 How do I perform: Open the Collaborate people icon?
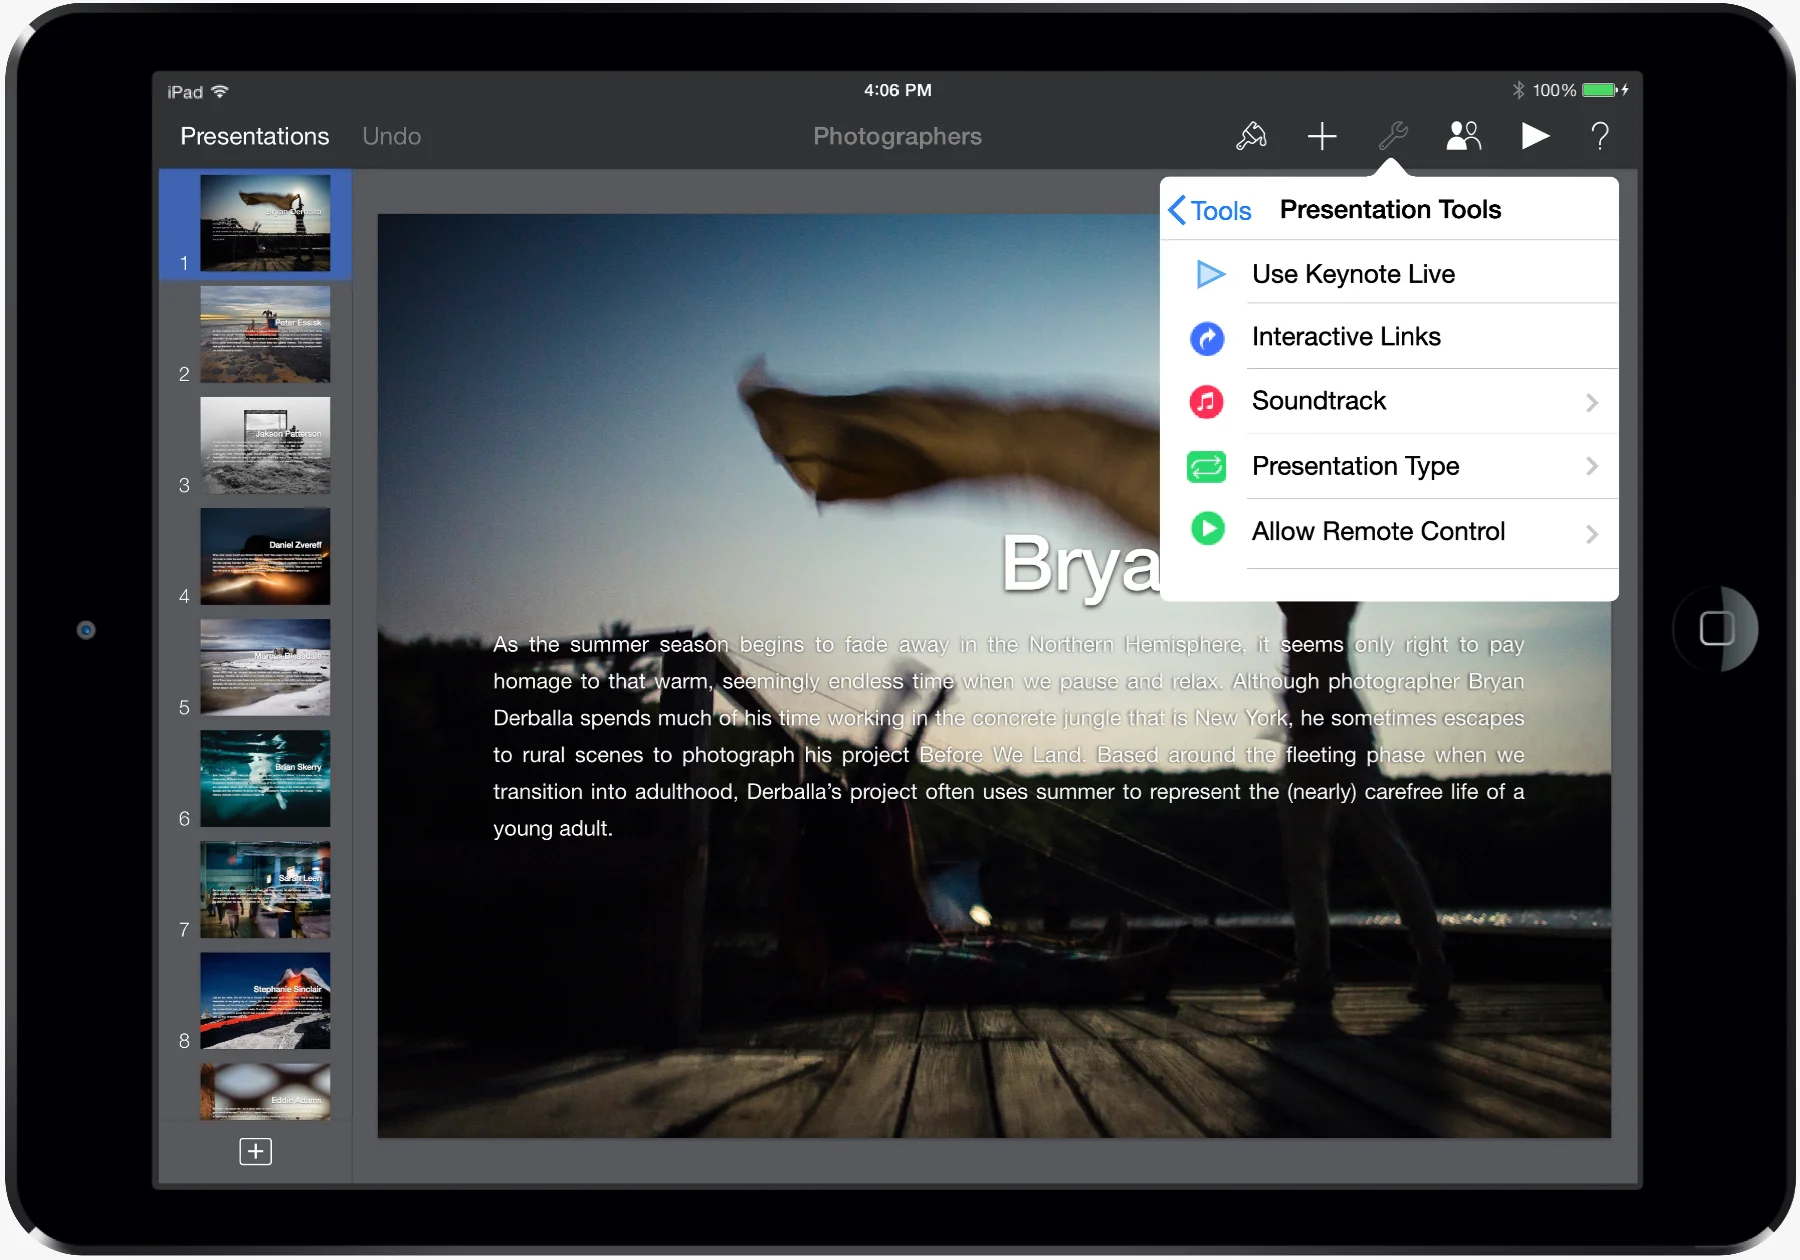(x=1463, y=136)
